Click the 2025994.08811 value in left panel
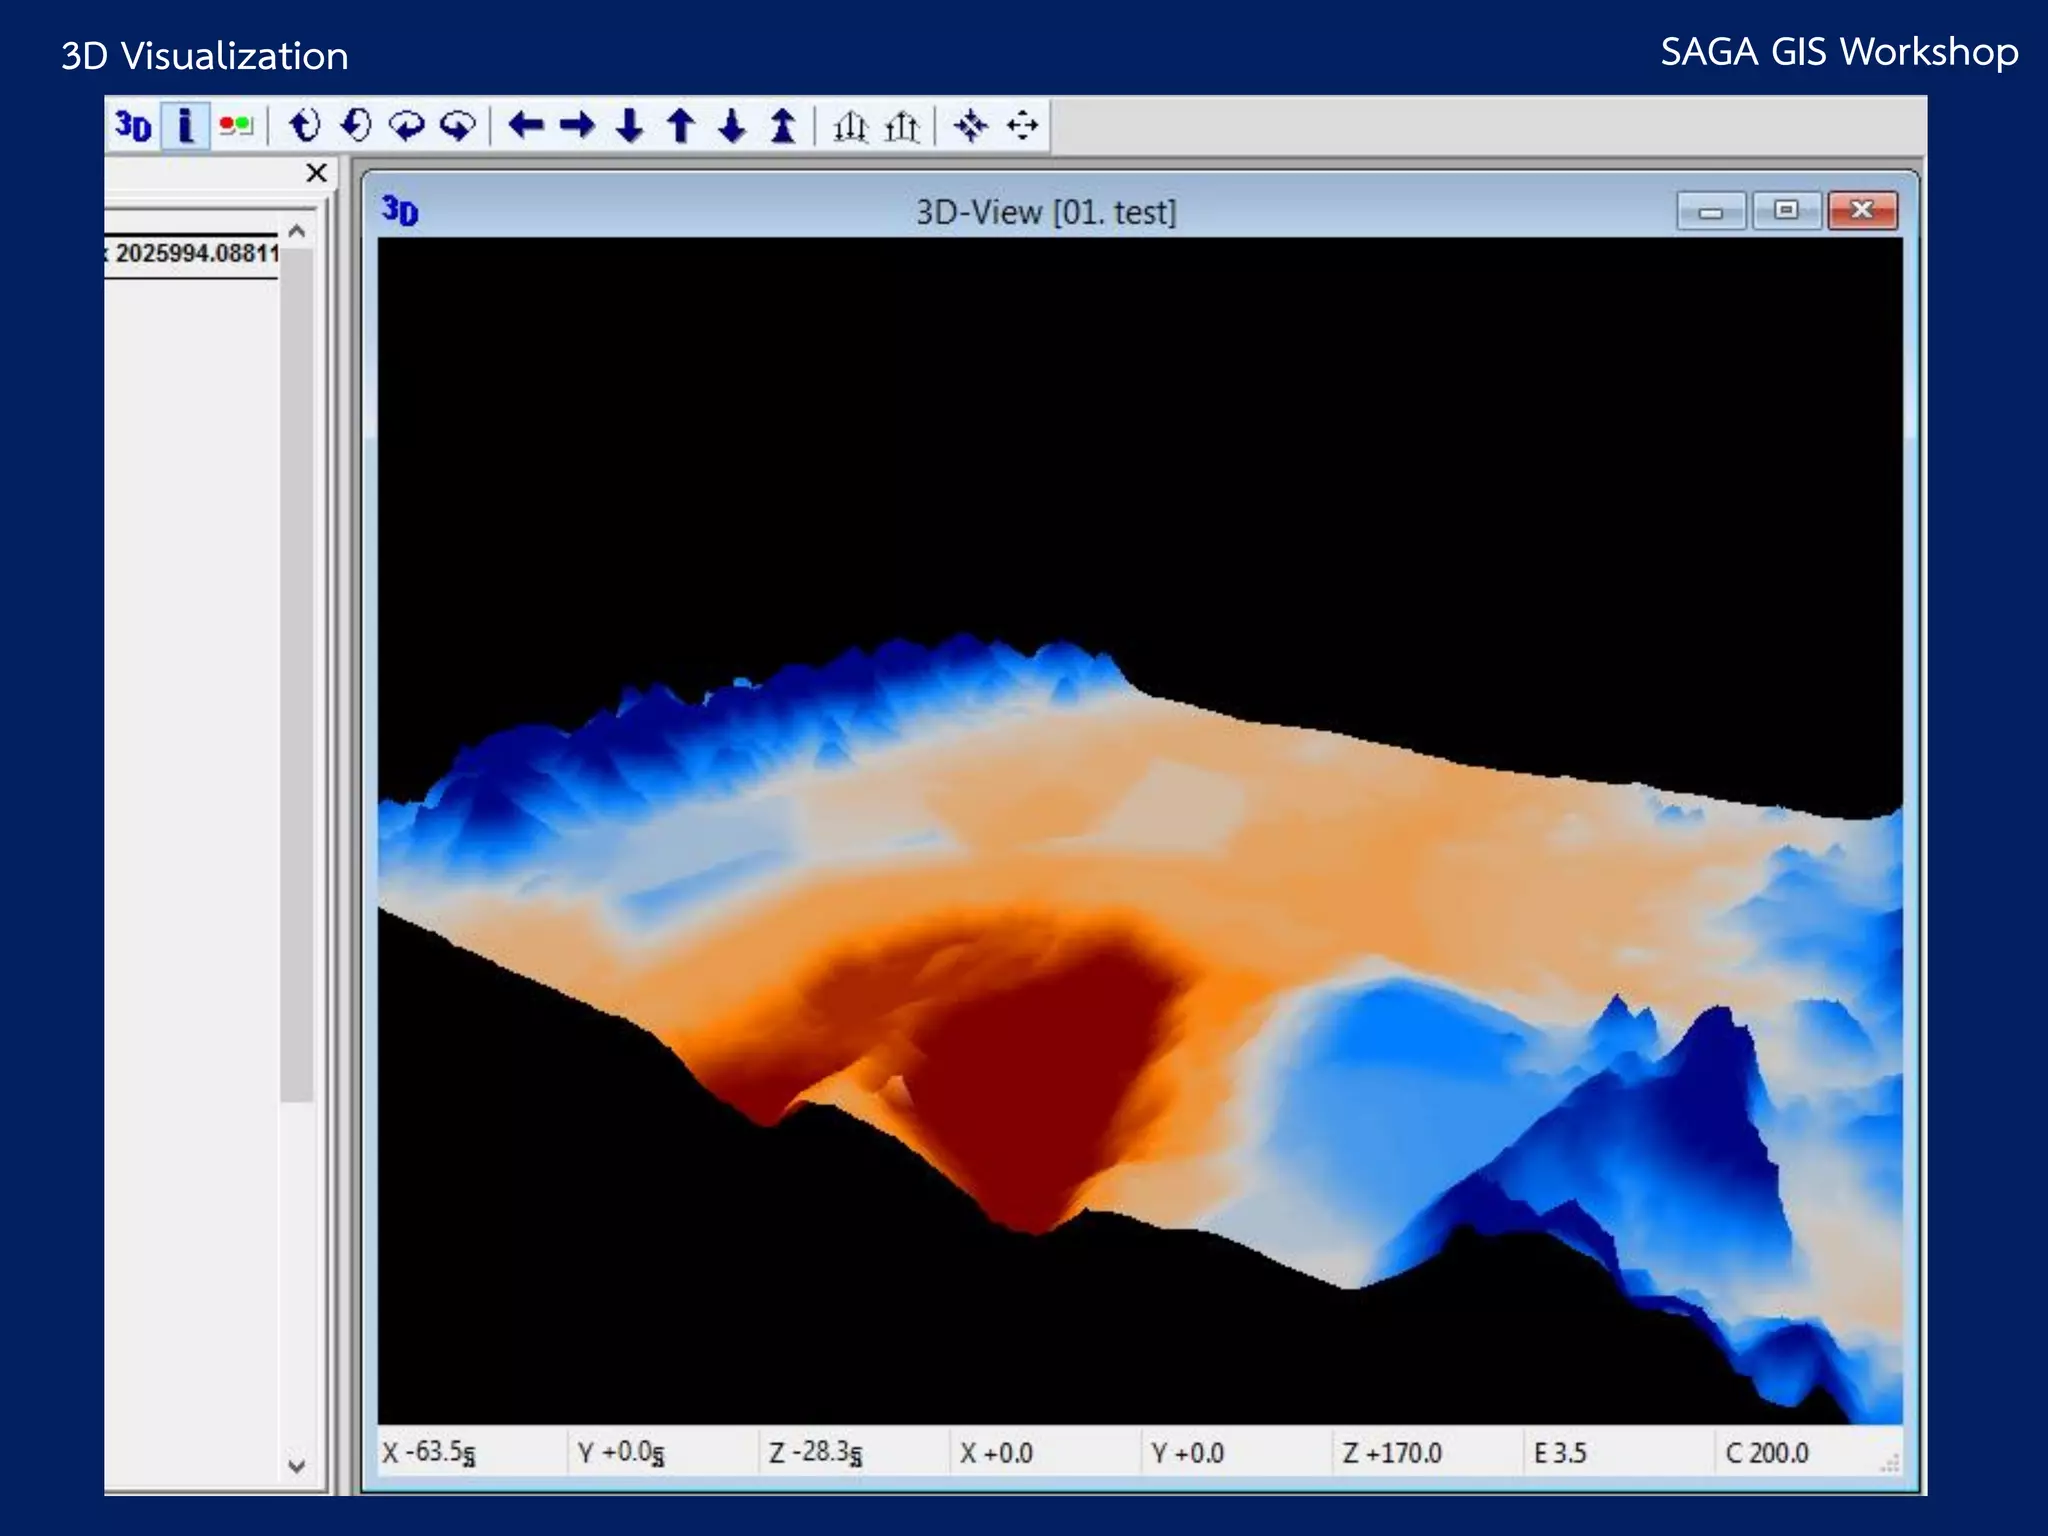 tap(197, 253)
